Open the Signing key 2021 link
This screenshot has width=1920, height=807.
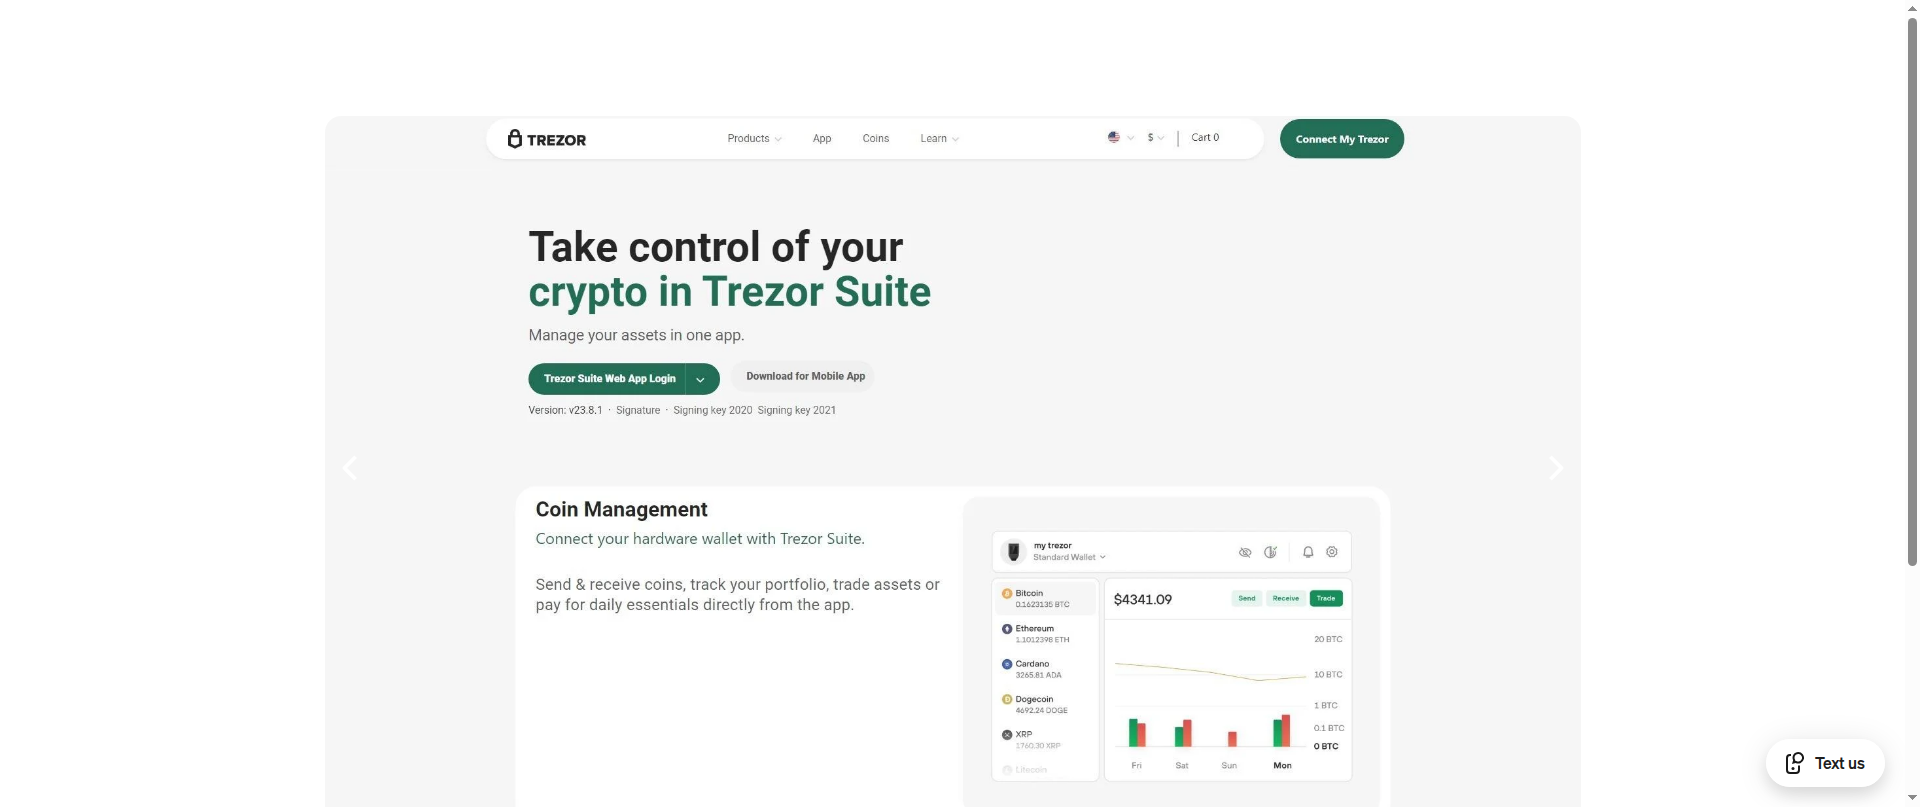click(797, 411)
